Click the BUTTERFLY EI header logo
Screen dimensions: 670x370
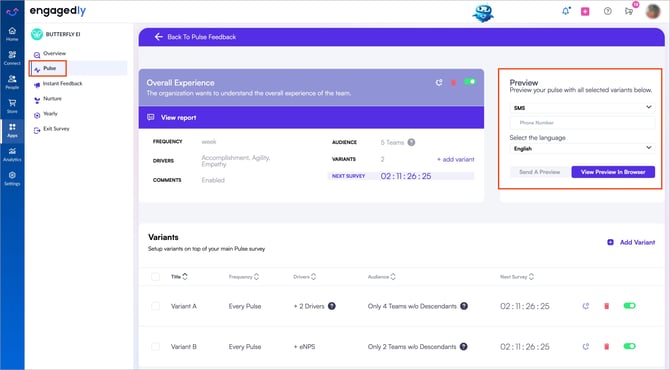tap(37, 34)
